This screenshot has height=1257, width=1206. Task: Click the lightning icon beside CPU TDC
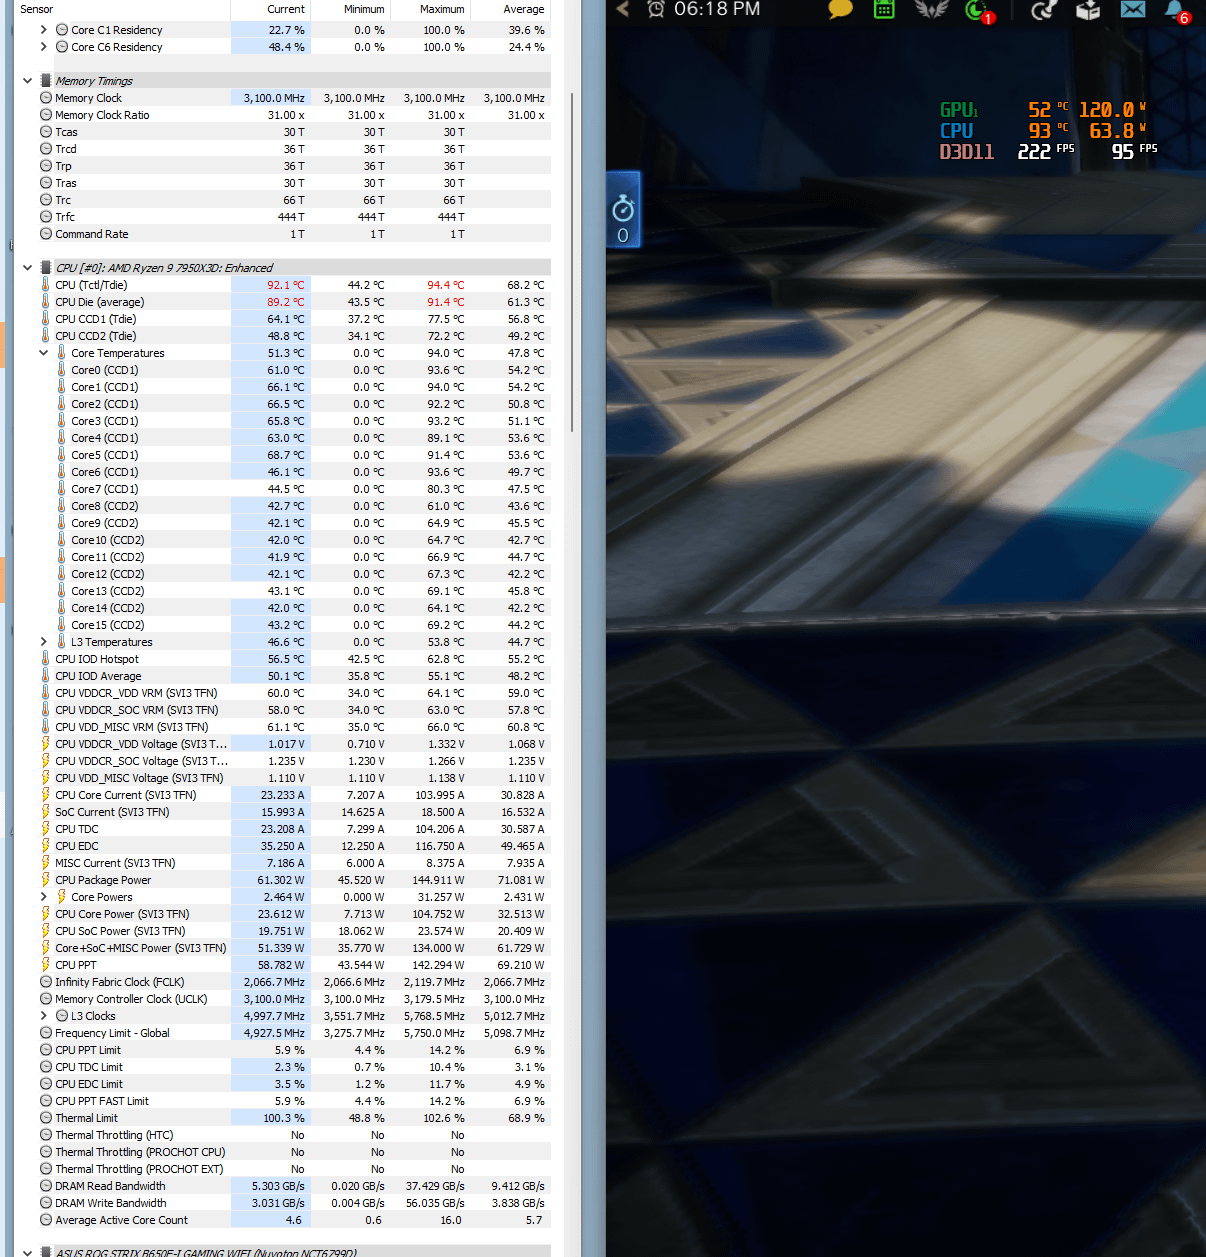point(46,829)
